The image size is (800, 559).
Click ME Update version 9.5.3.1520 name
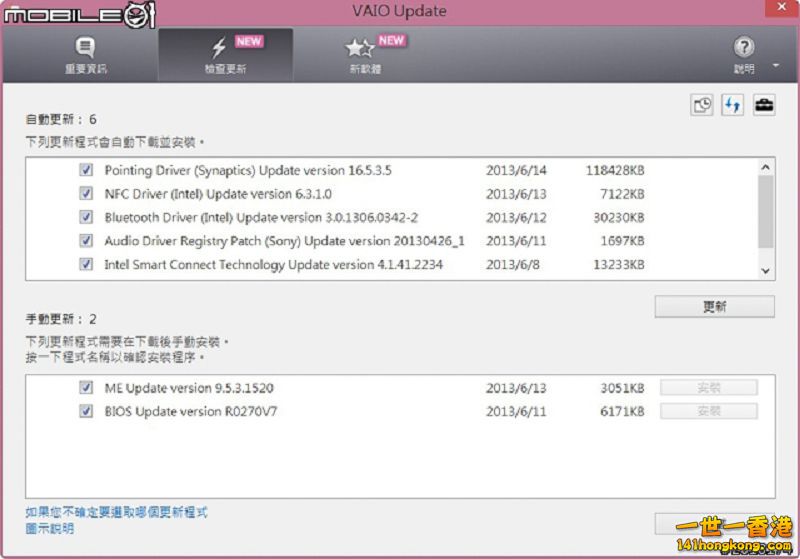(x=189, y=388)
